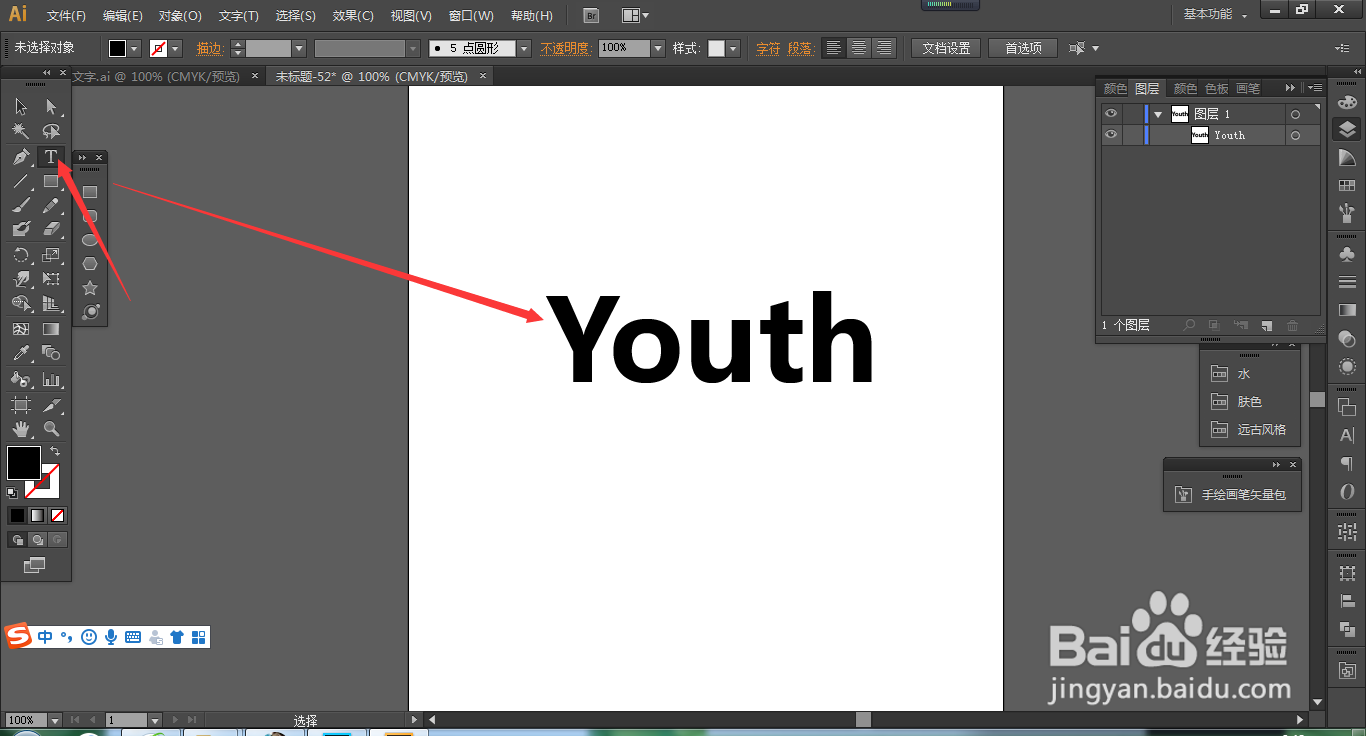1366x736 pixels.
Task: Select the Lasso tool
Action: [x=51, y=131]
